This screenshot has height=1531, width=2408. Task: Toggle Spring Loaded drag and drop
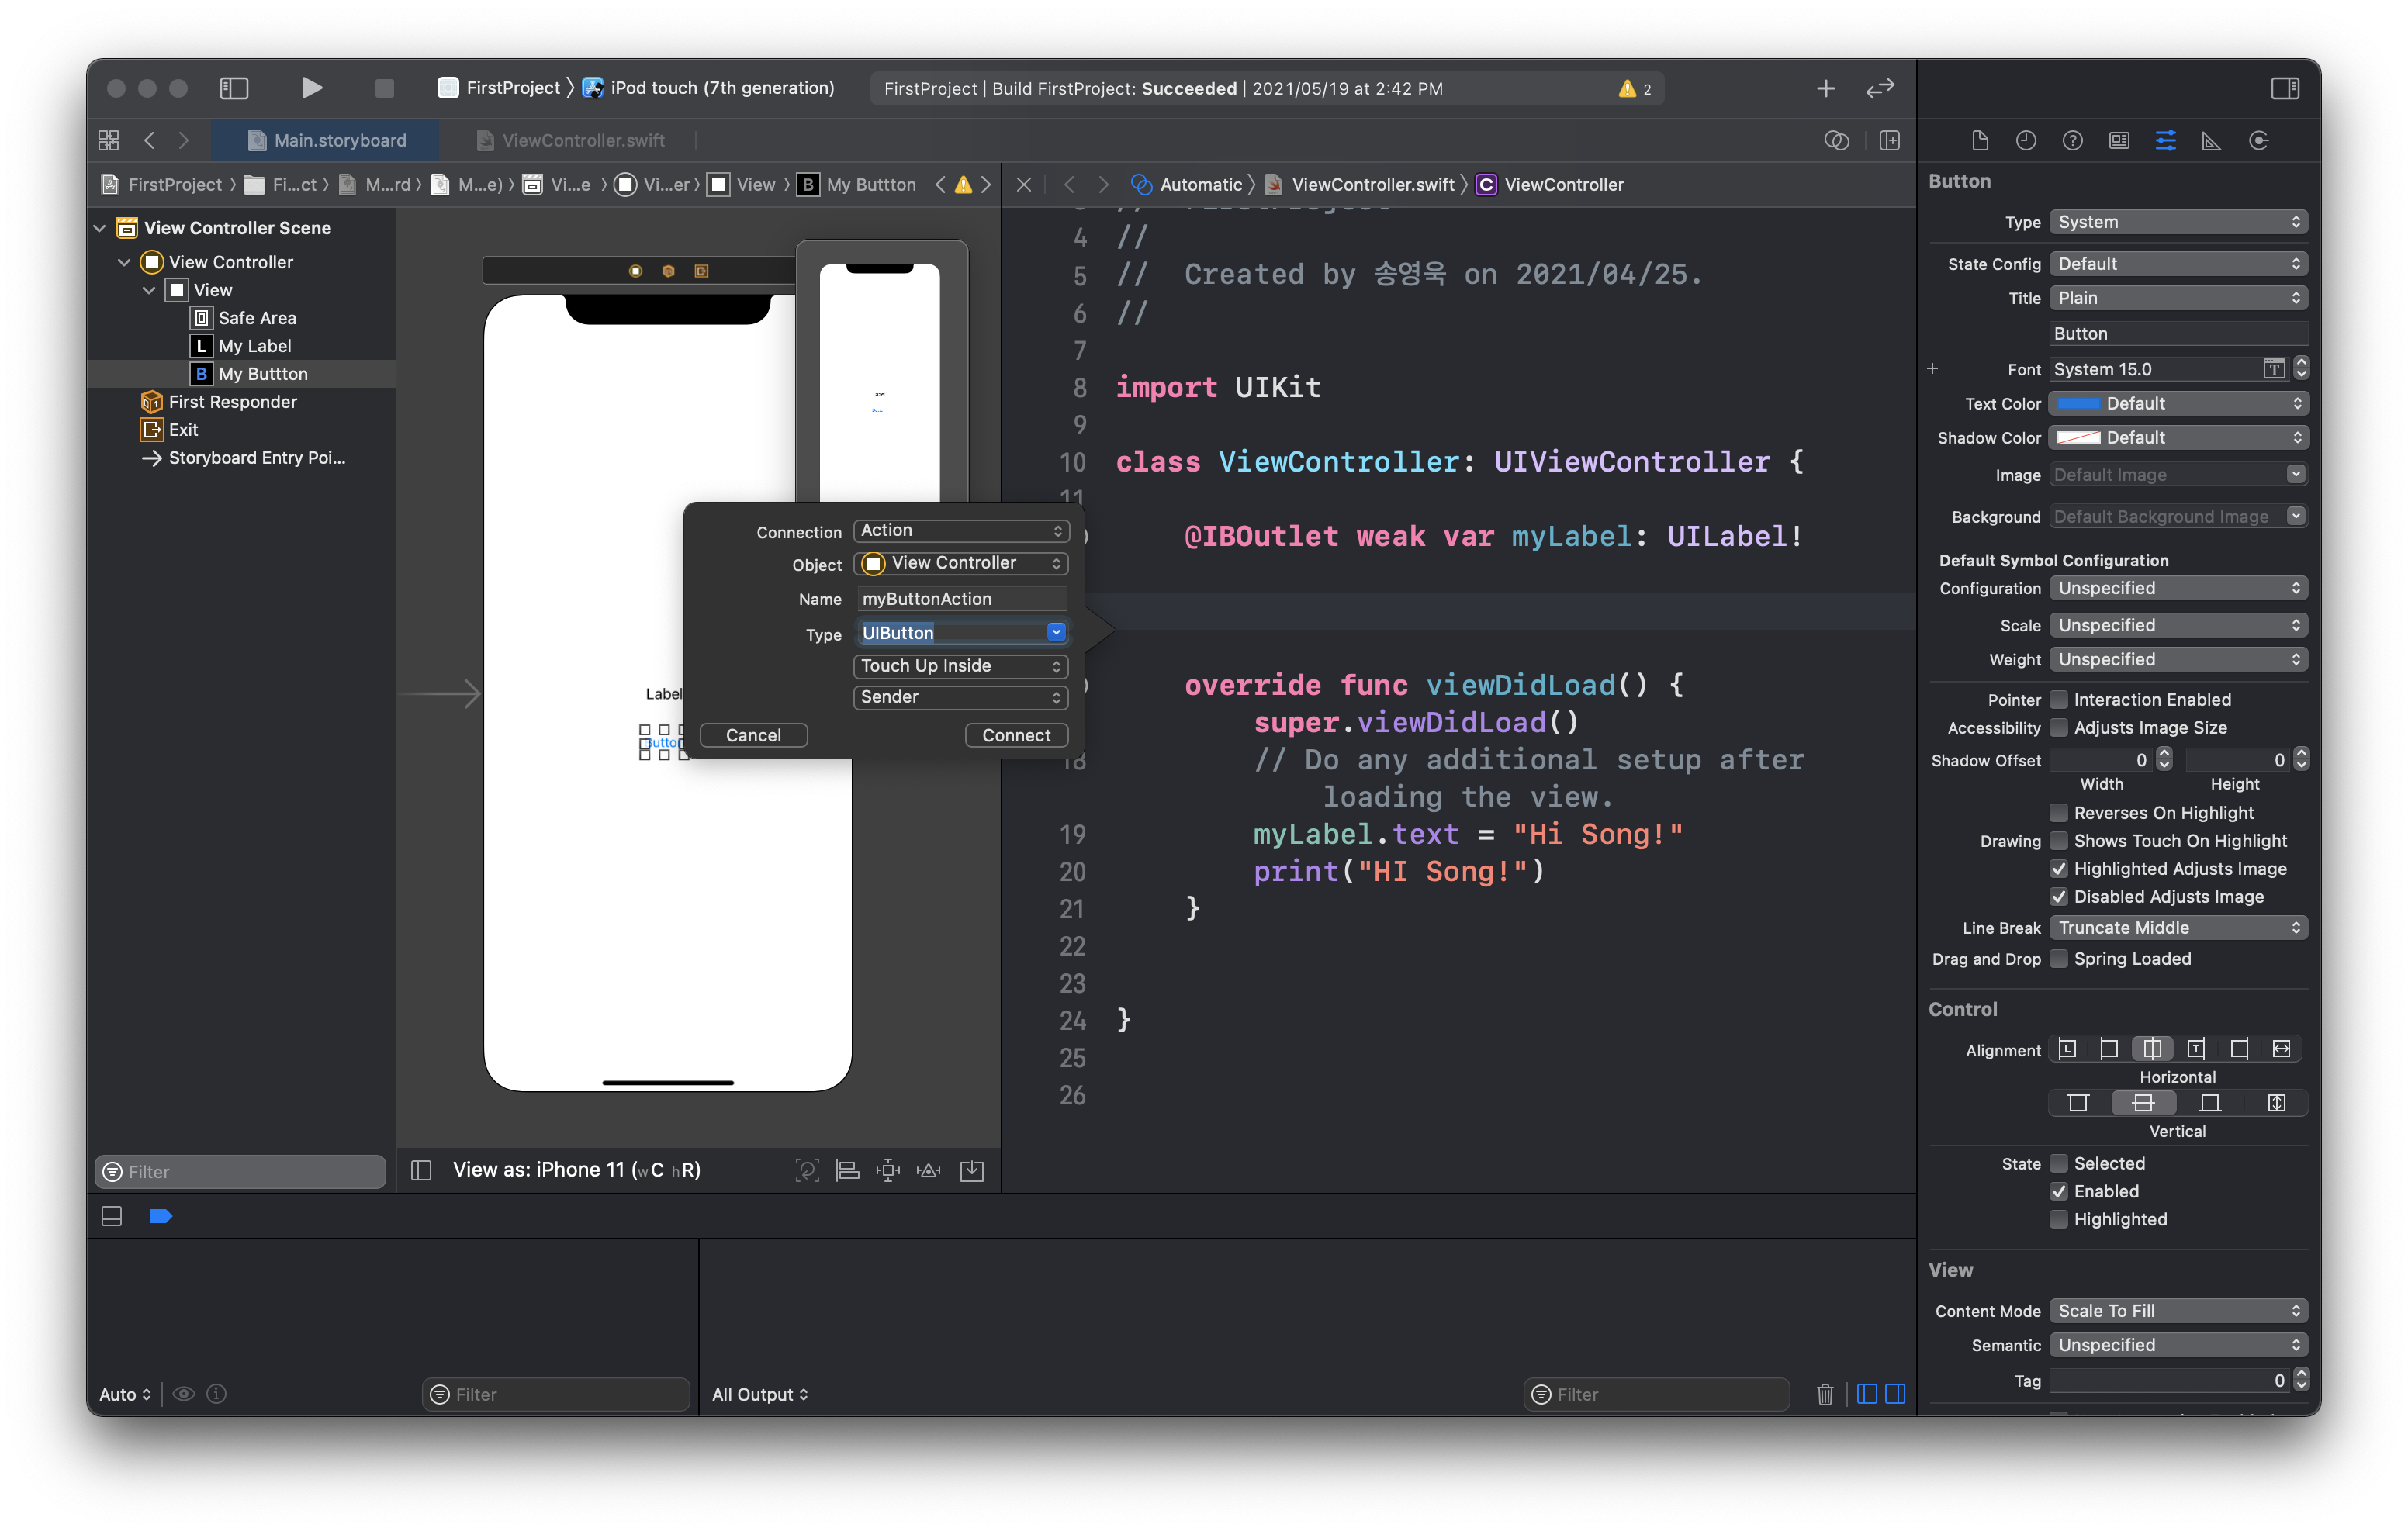pos(2060,959)
